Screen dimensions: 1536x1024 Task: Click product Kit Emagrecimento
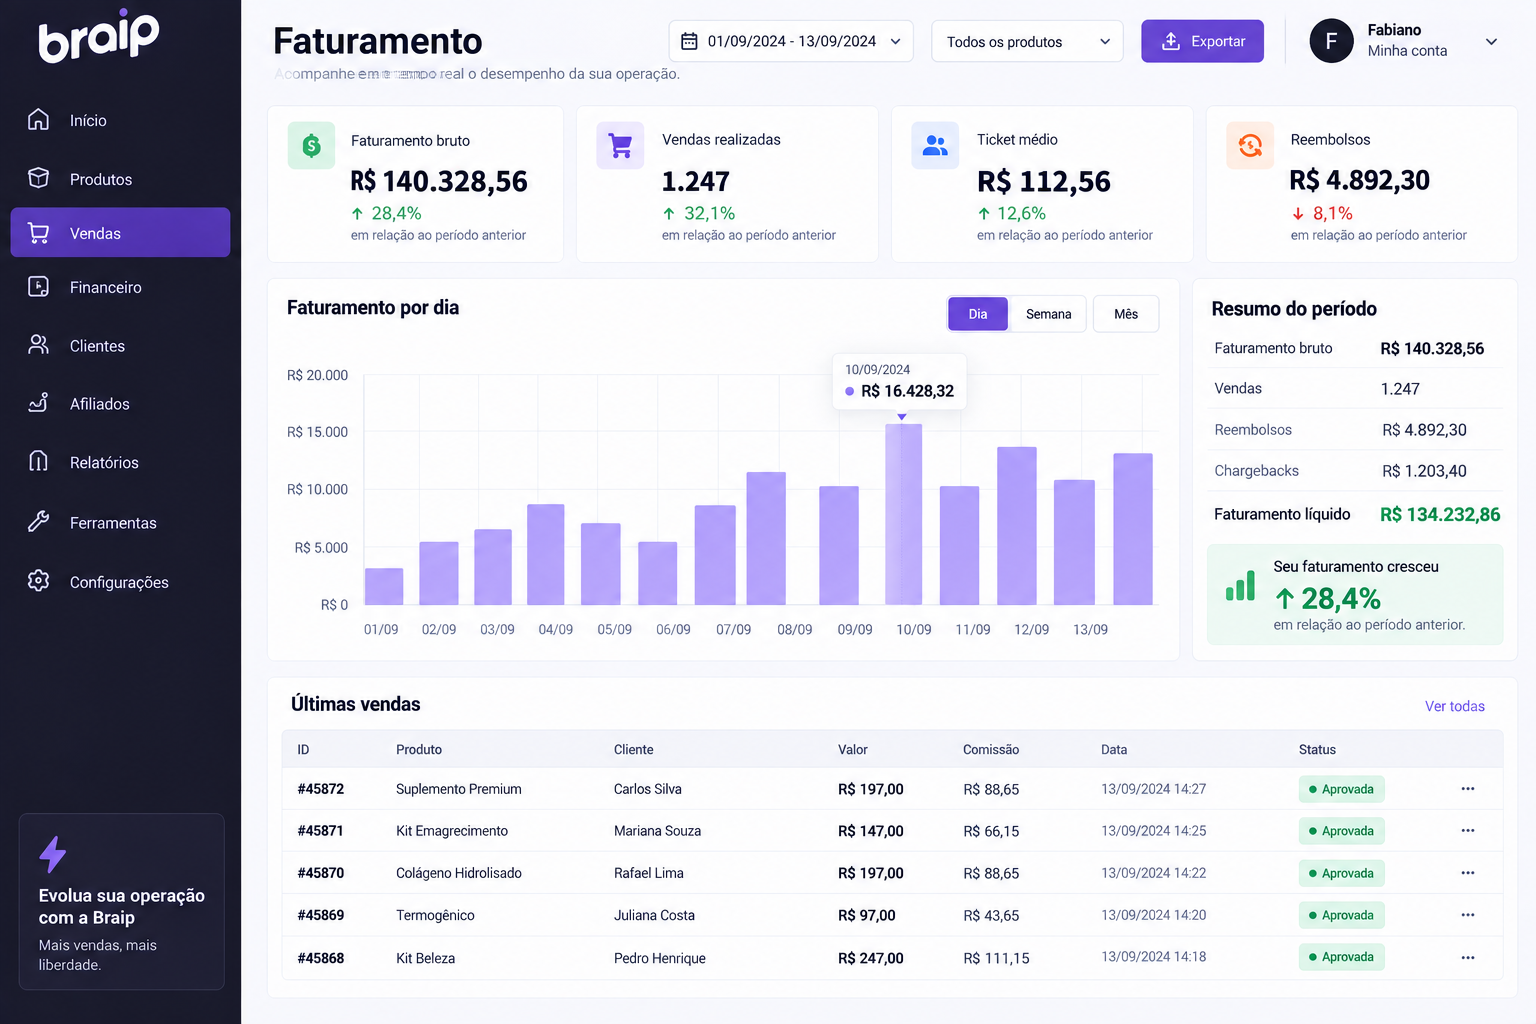pyautogui.click(x=452, y=831)
